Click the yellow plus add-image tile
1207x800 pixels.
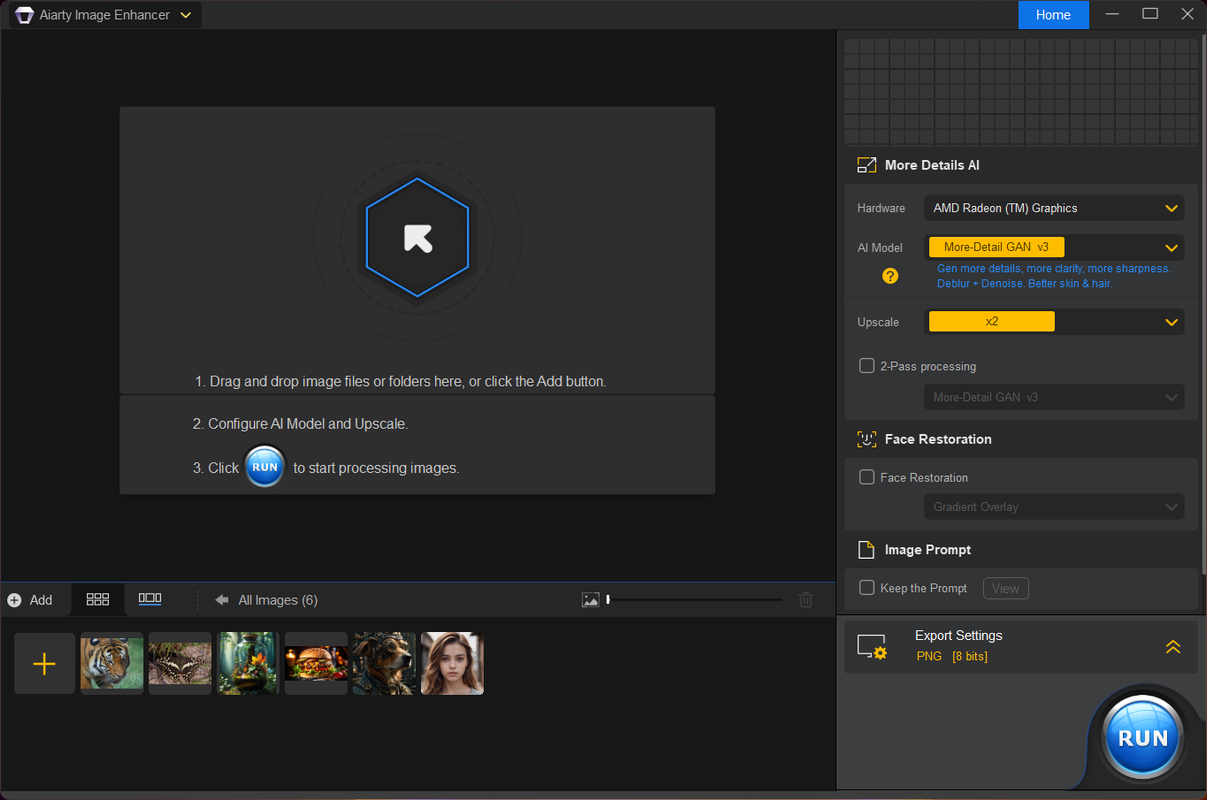44,663
